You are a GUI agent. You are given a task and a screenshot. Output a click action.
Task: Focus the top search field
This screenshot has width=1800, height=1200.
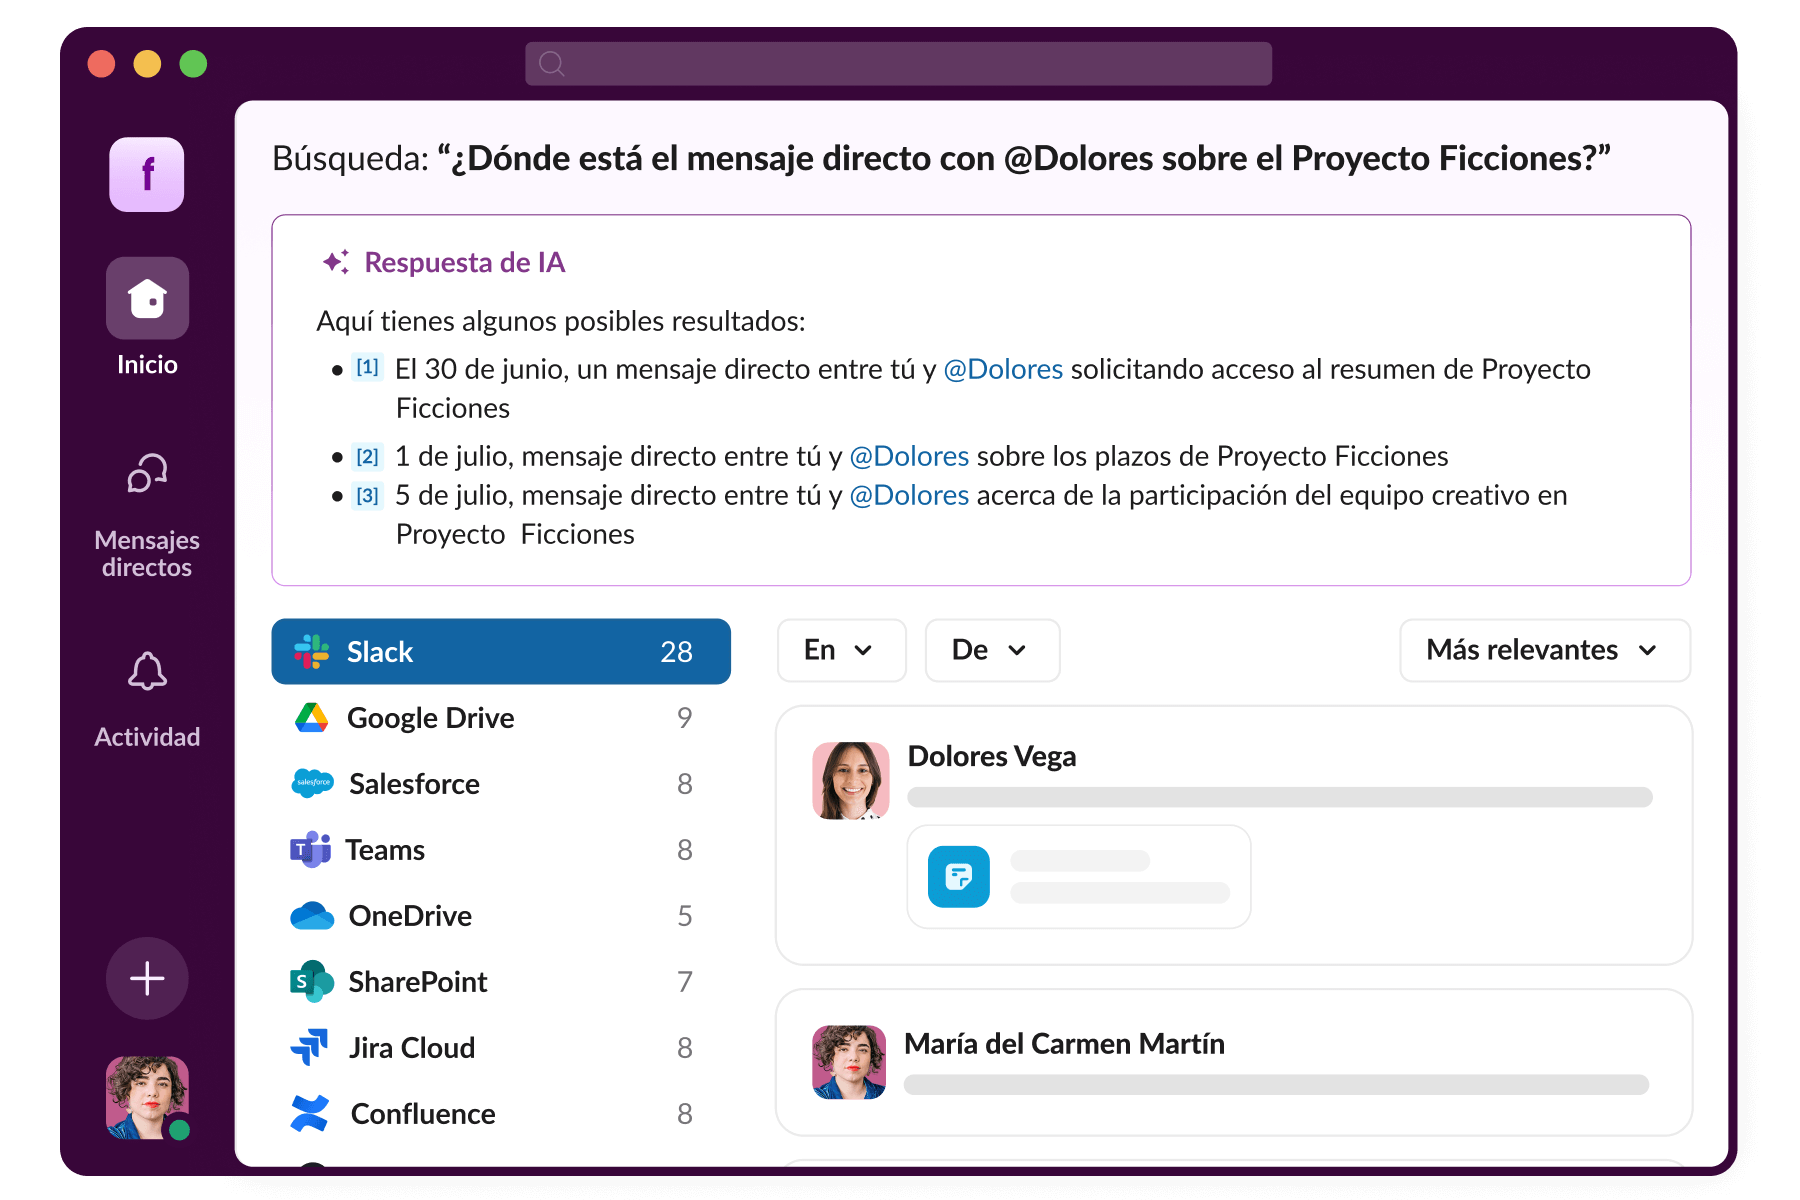click(x=898, y=64)
